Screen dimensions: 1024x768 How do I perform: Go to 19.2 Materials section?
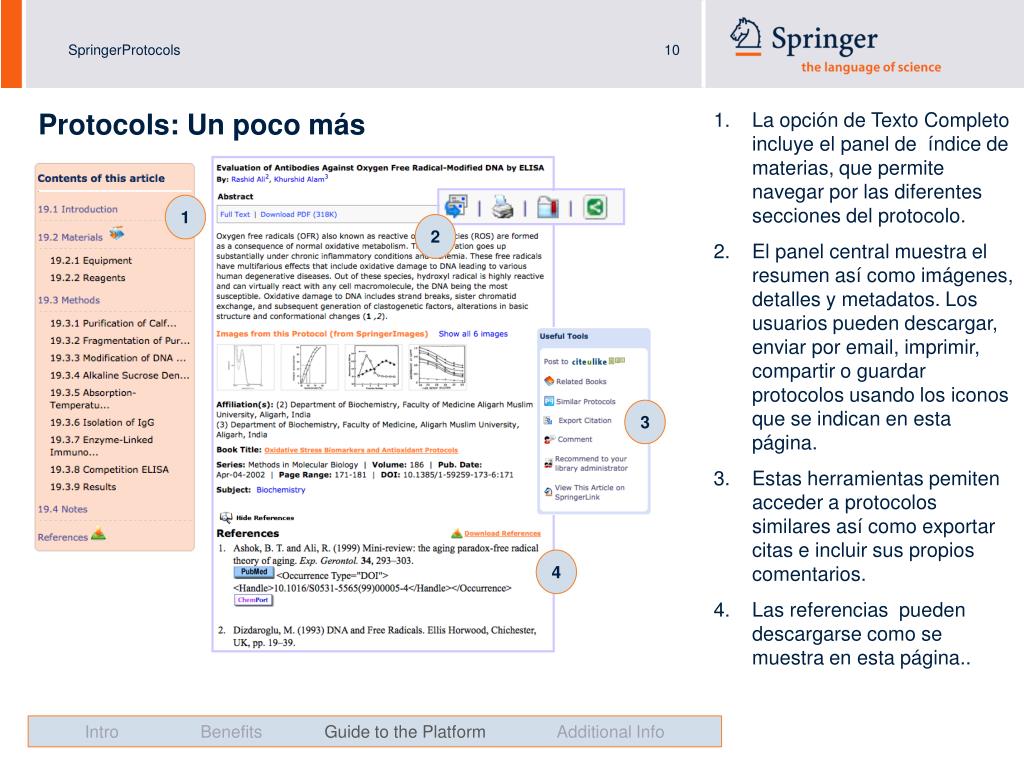coord(70,237)
